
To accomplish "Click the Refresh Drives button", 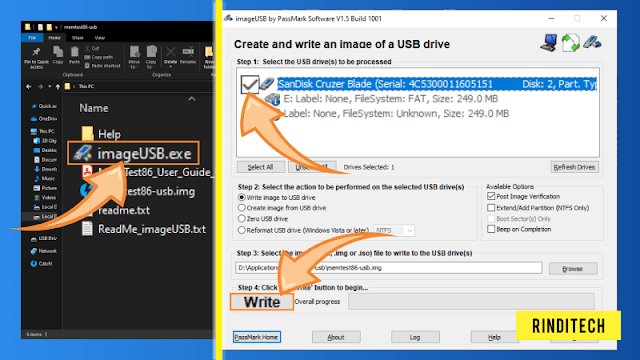I will pos(574,167).
